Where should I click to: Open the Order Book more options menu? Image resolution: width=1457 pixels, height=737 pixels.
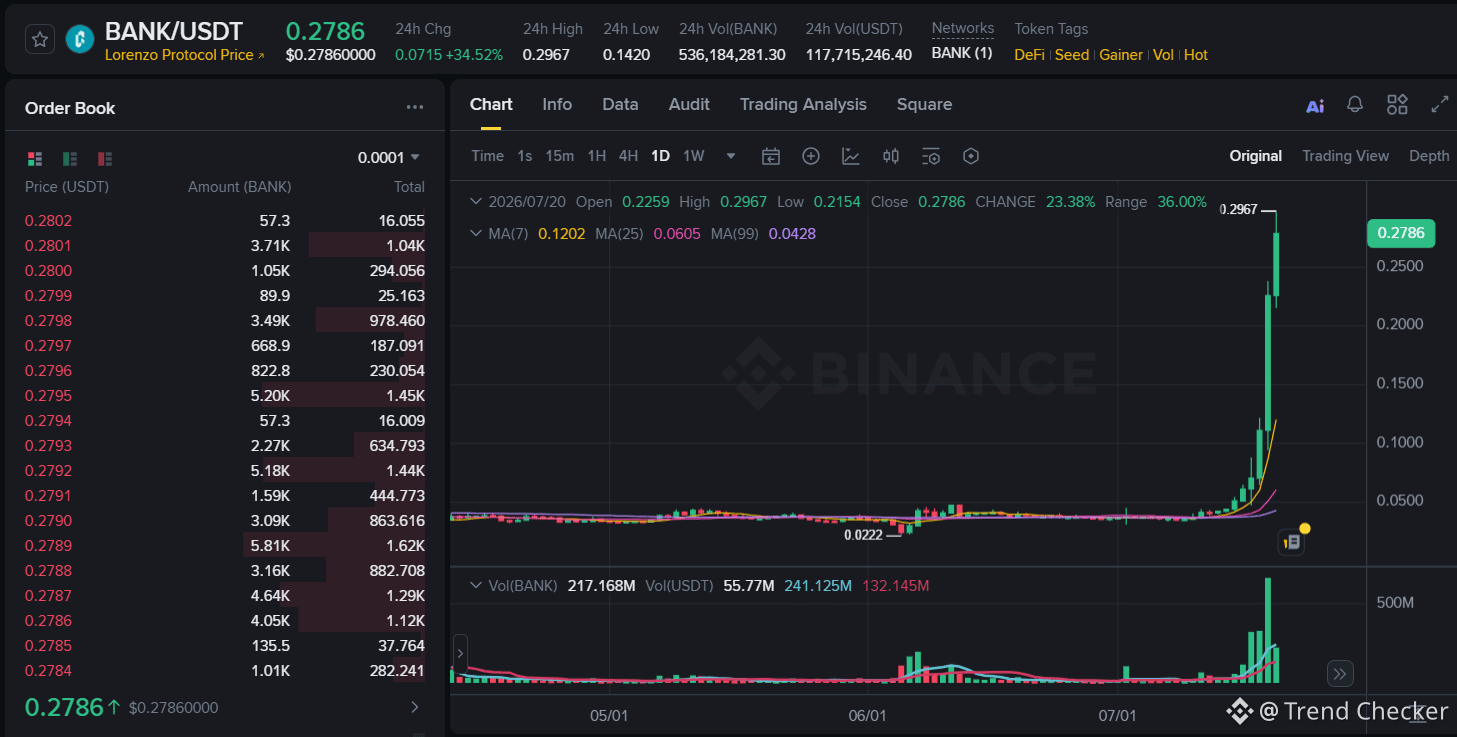click(415, 108)
